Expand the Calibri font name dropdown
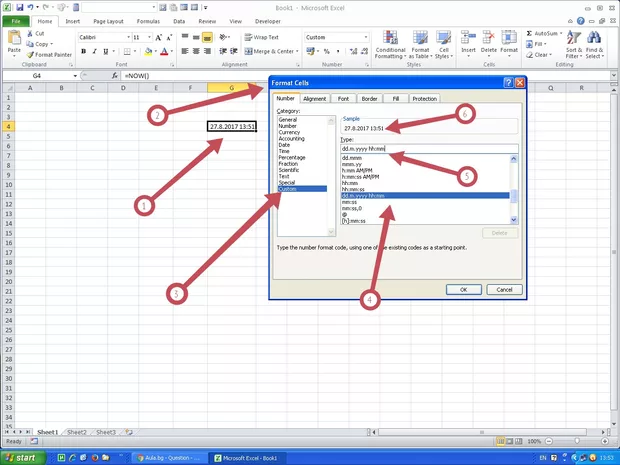620x465 pixels. pyautogui.click(x=124, y=37)
